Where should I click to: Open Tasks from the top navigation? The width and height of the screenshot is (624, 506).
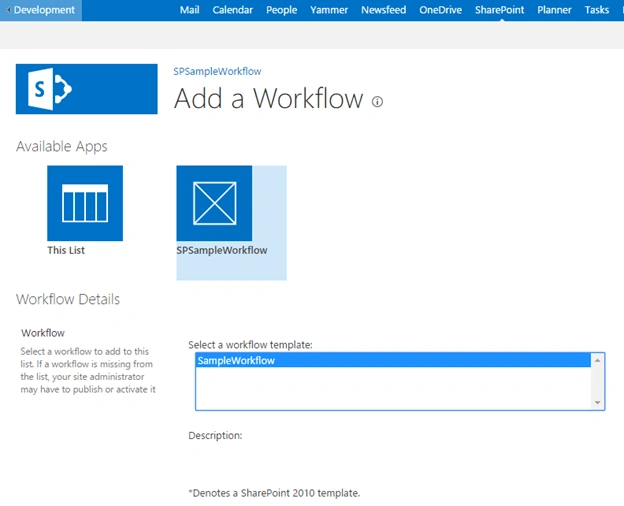597,10
